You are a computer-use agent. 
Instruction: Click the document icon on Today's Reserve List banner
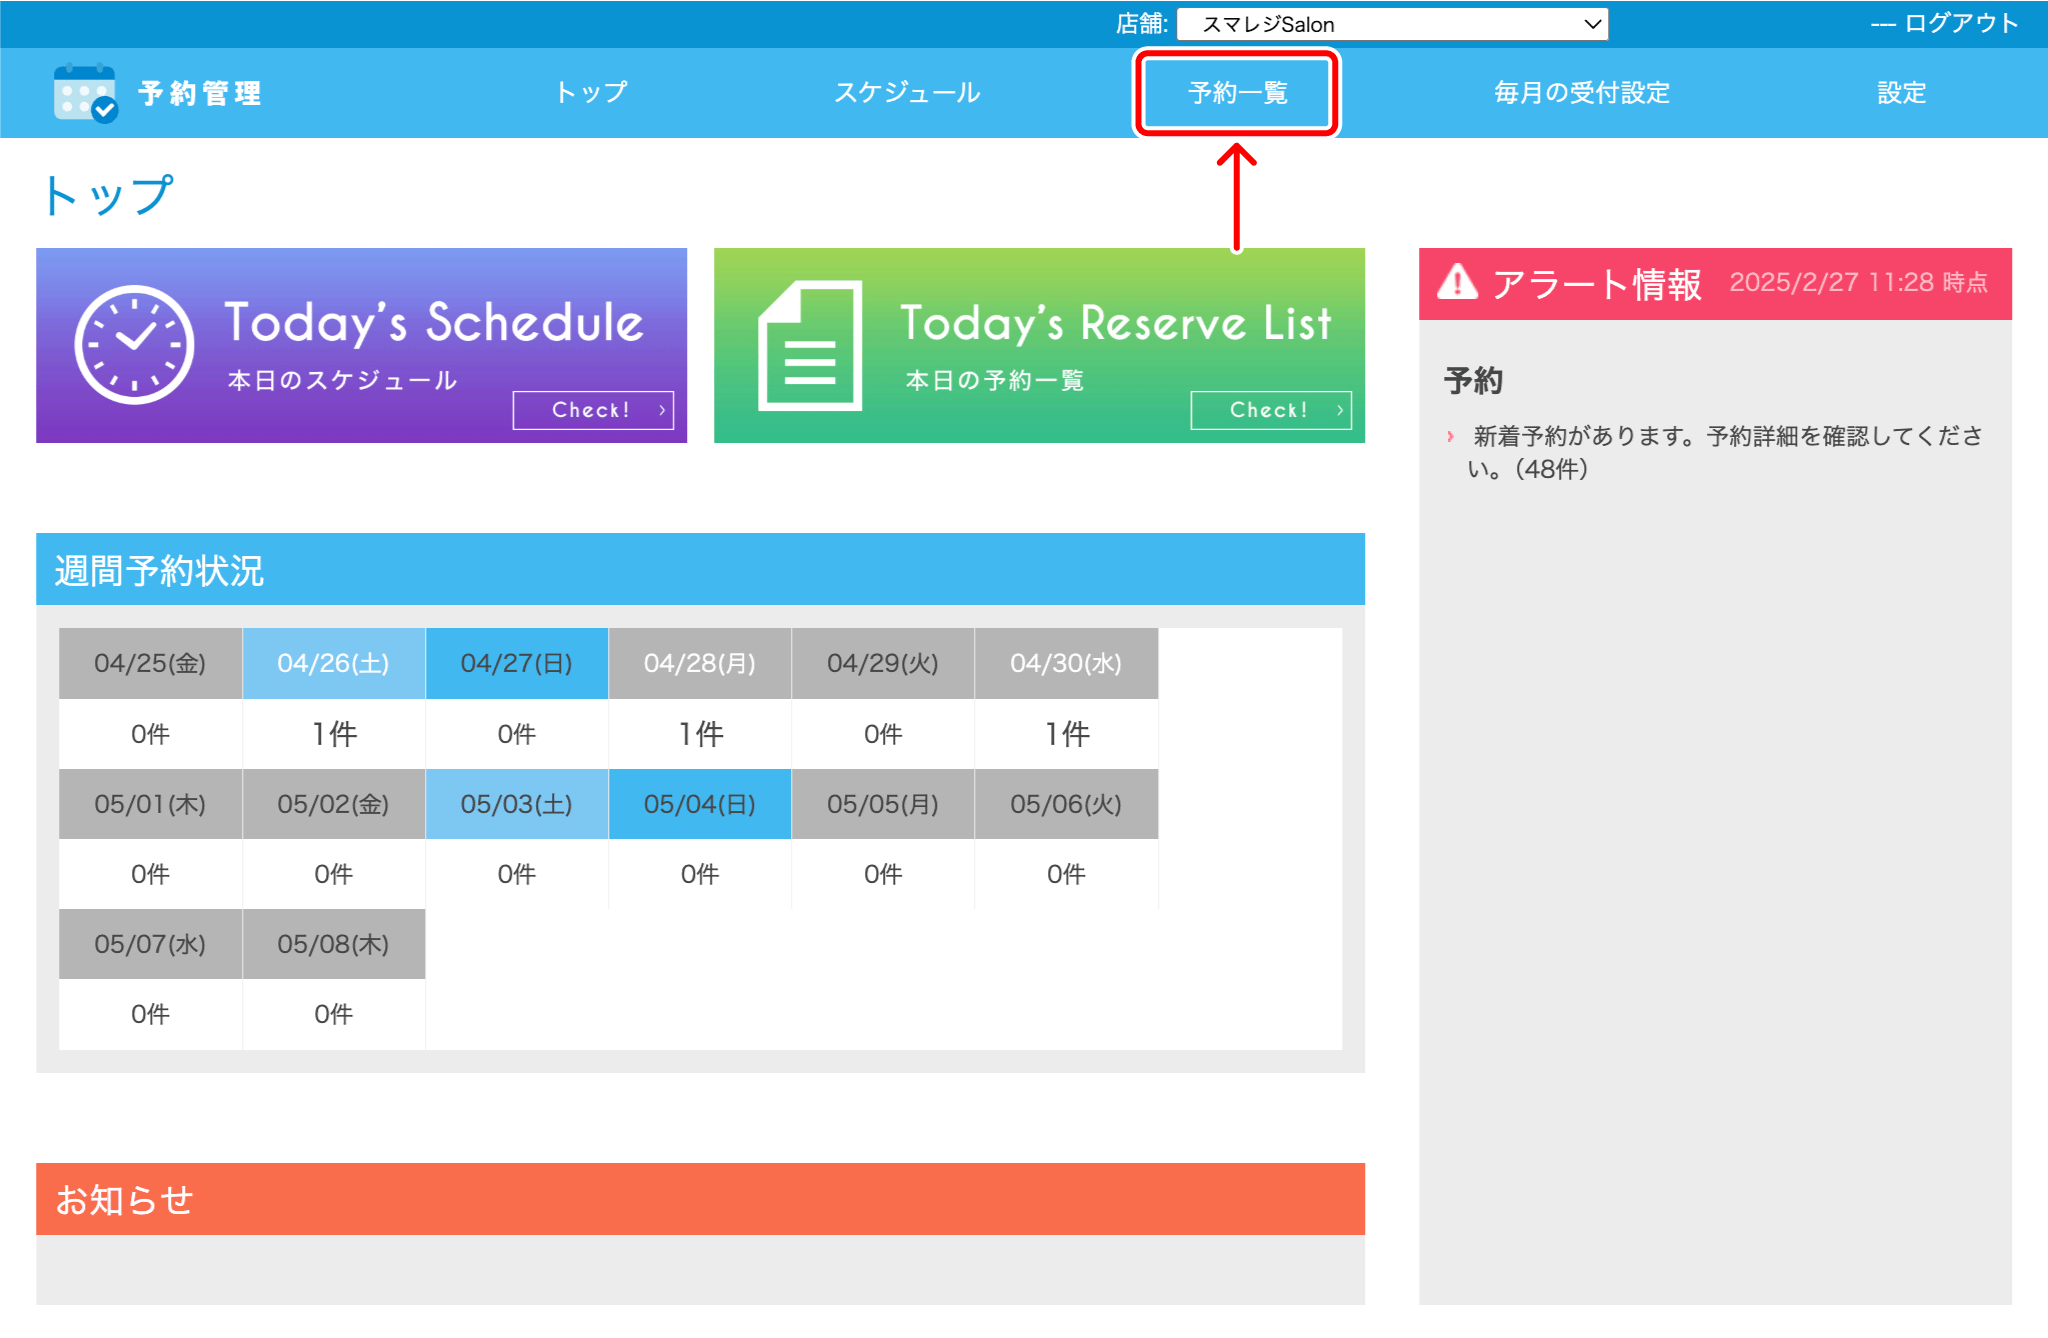[810, 346]
